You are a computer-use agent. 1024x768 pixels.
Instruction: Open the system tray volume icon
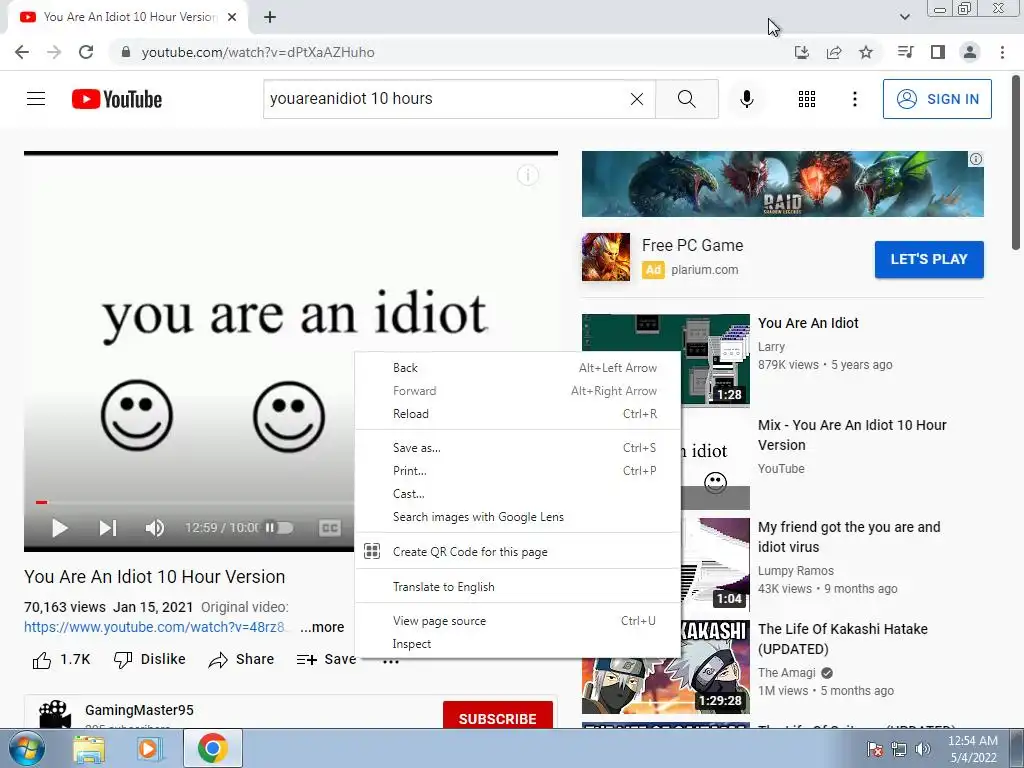tap(922, 749)
